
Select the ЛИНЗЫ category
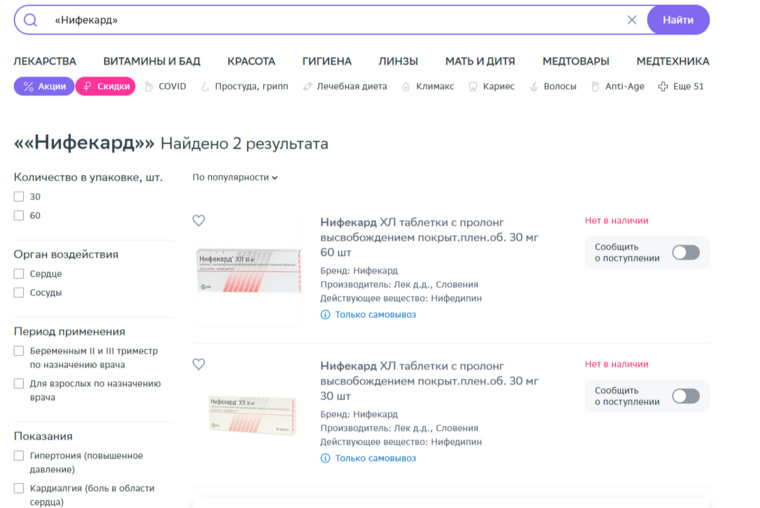point(398,61)
